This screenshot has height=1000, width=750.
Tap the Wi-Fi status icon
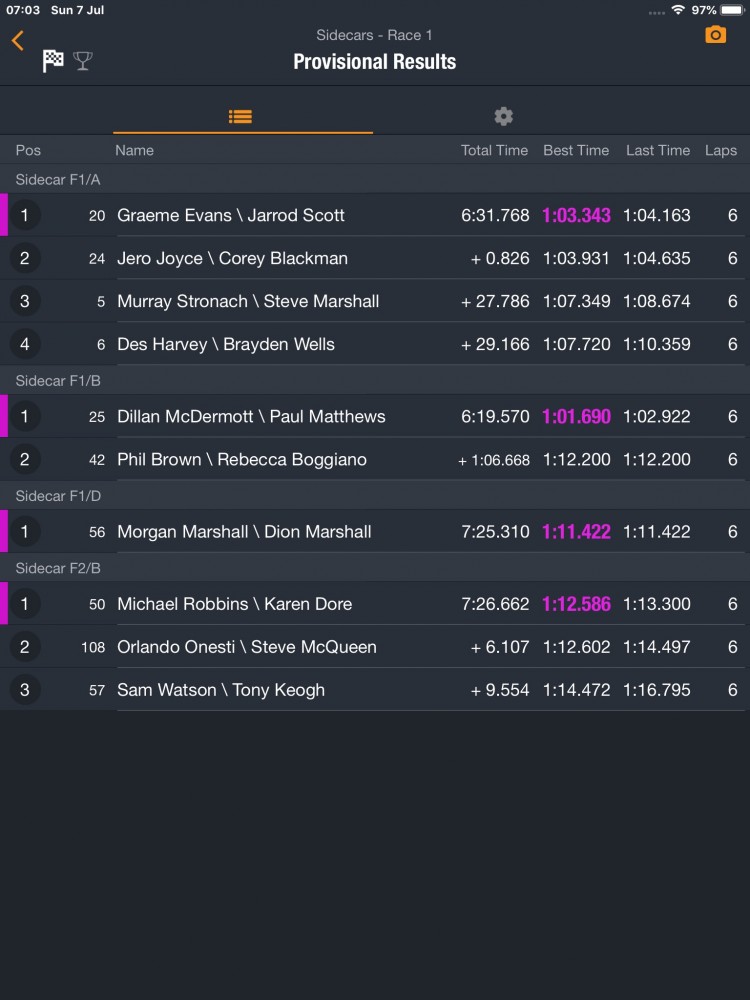(x=678, y=10)
